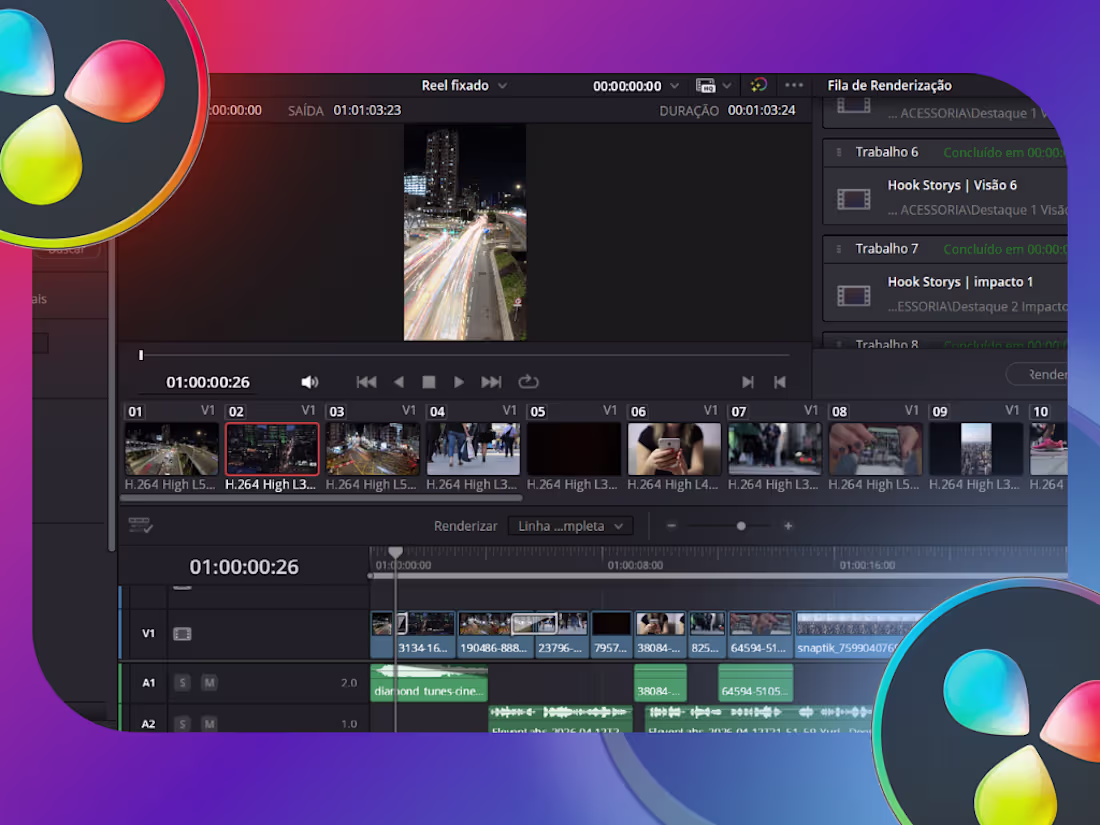Click the timeline zoom slider handle

pos(741,526)
